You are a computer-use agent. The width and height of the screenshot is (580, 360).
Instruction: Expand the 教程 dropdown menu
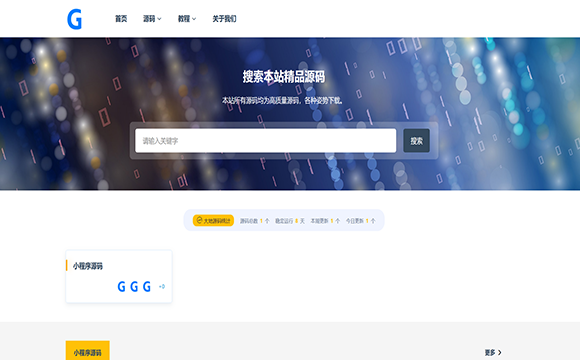[x=187, y=18]
